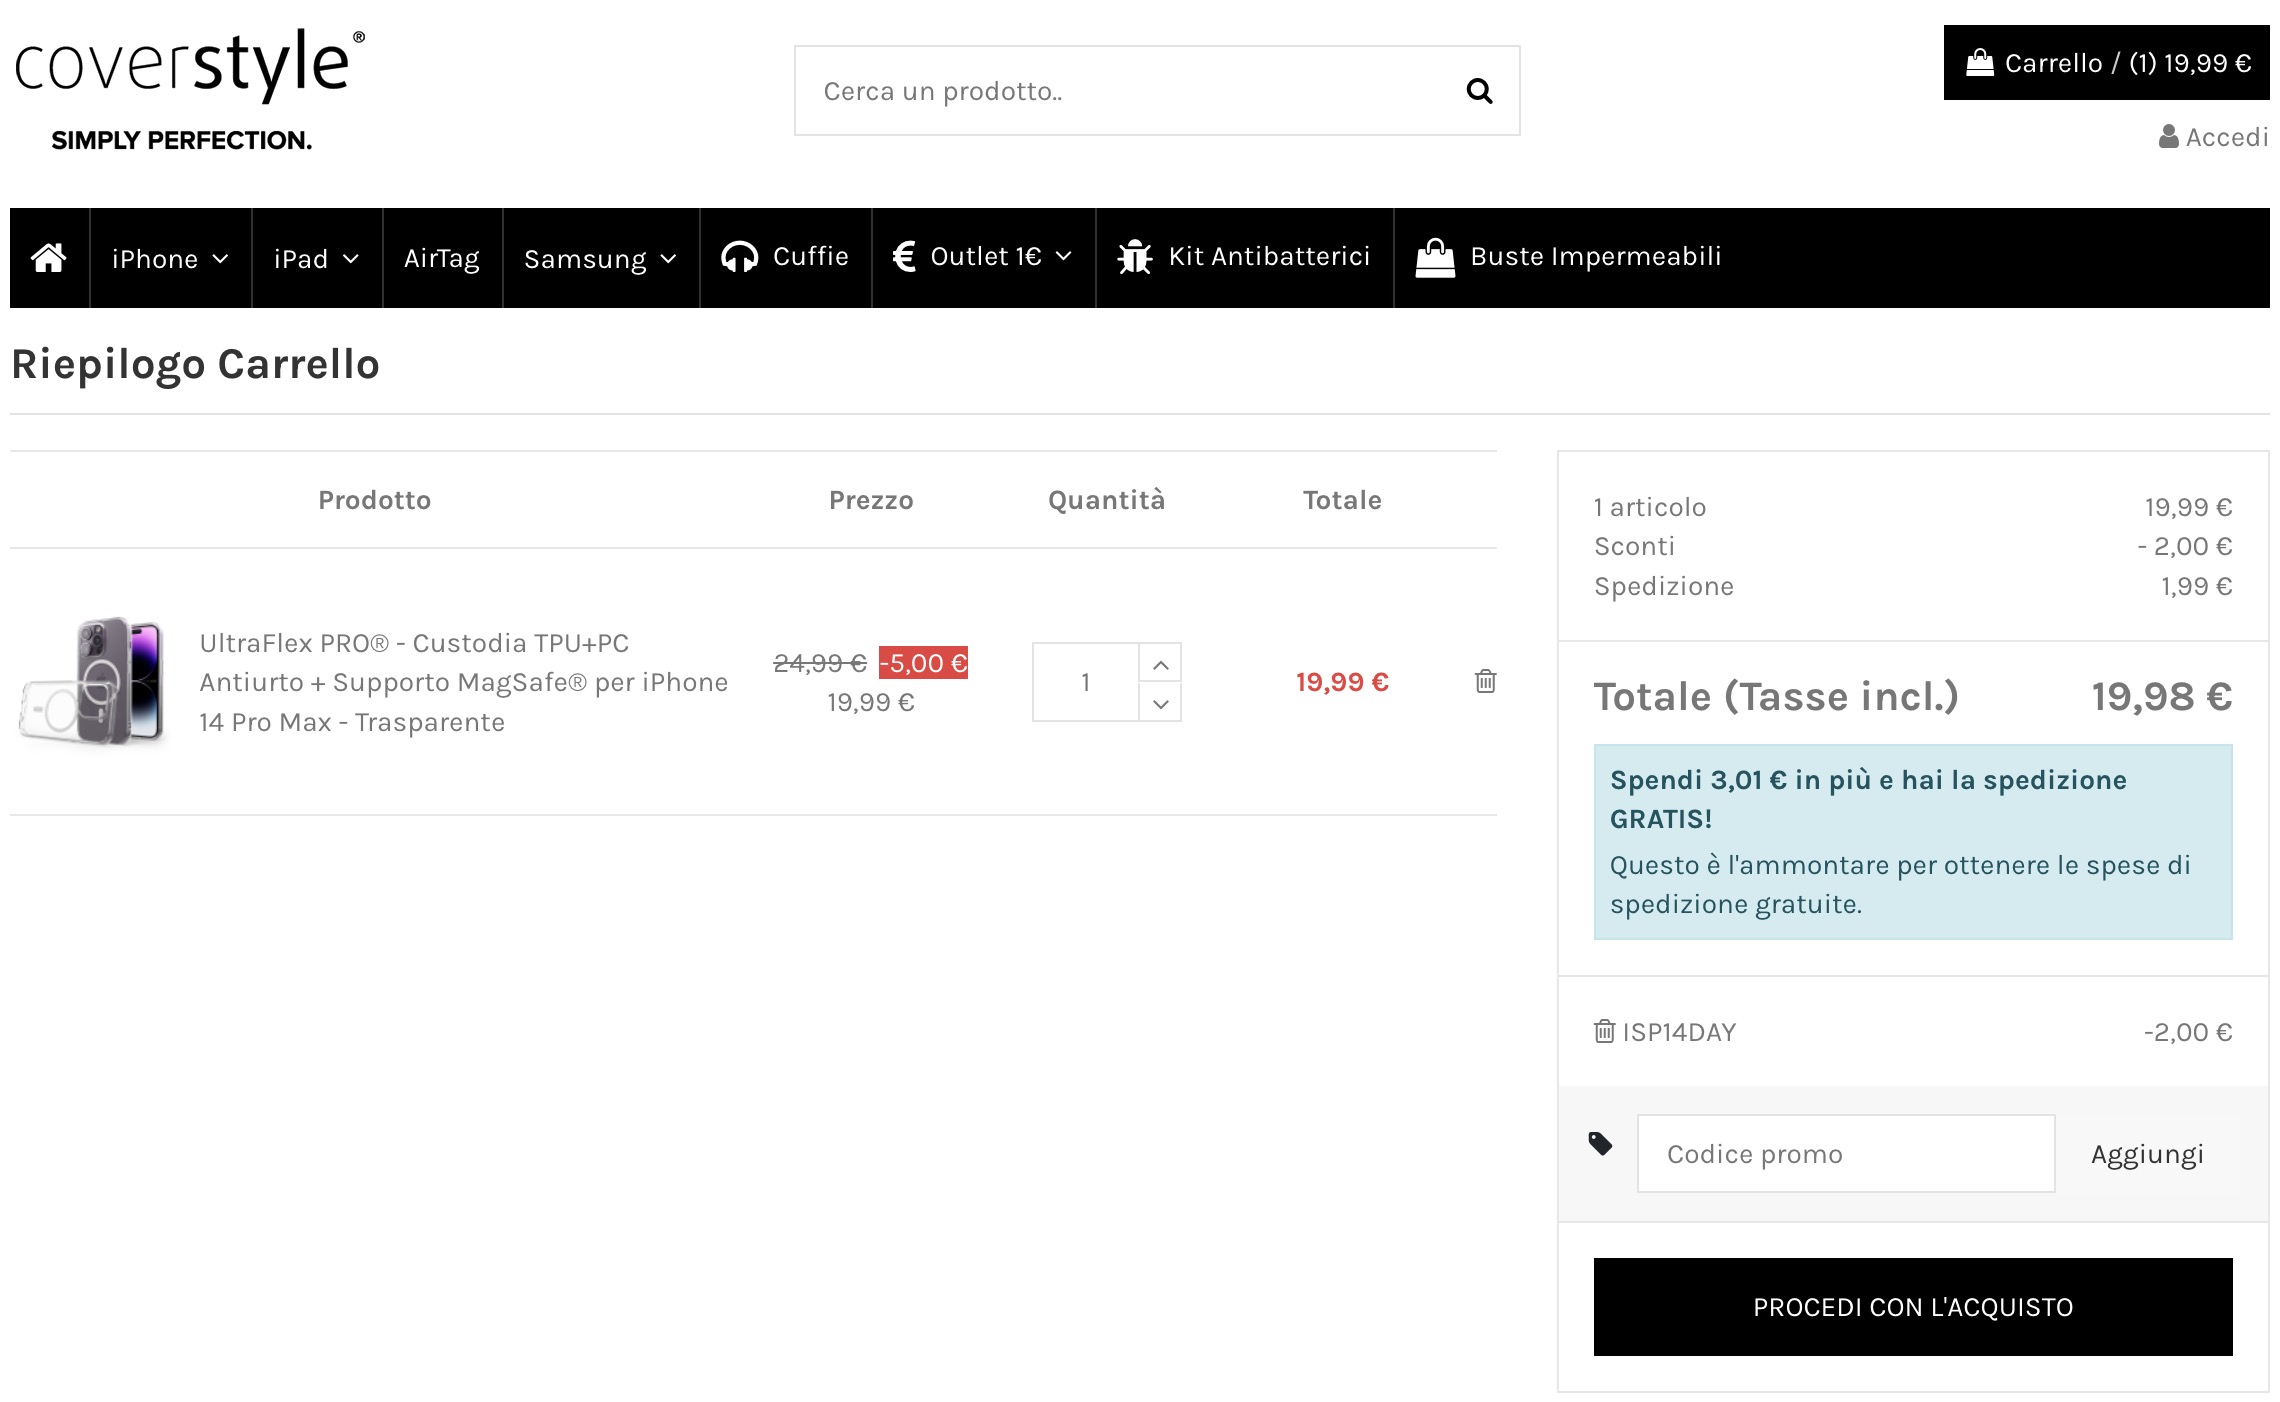Delete the ISP14DAY promo code via trash icon

coord(1604,1031)
